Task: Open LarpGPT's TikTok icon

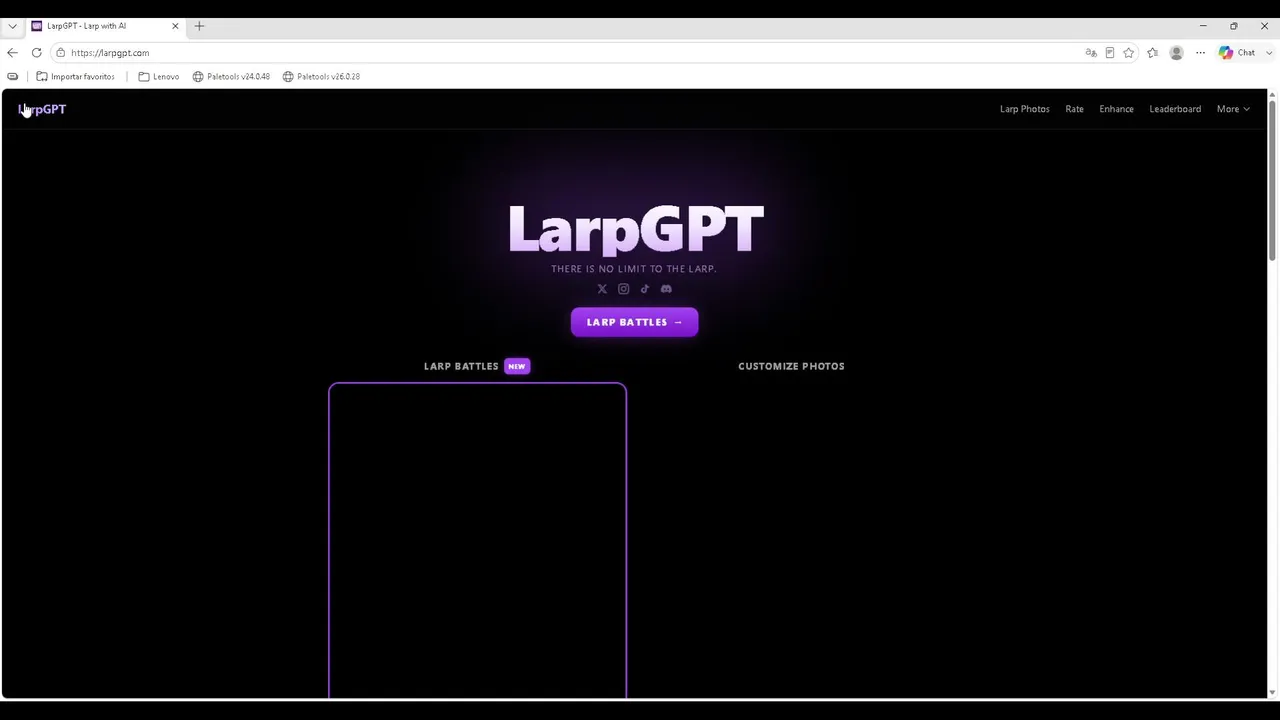Action: coord(645,289)
